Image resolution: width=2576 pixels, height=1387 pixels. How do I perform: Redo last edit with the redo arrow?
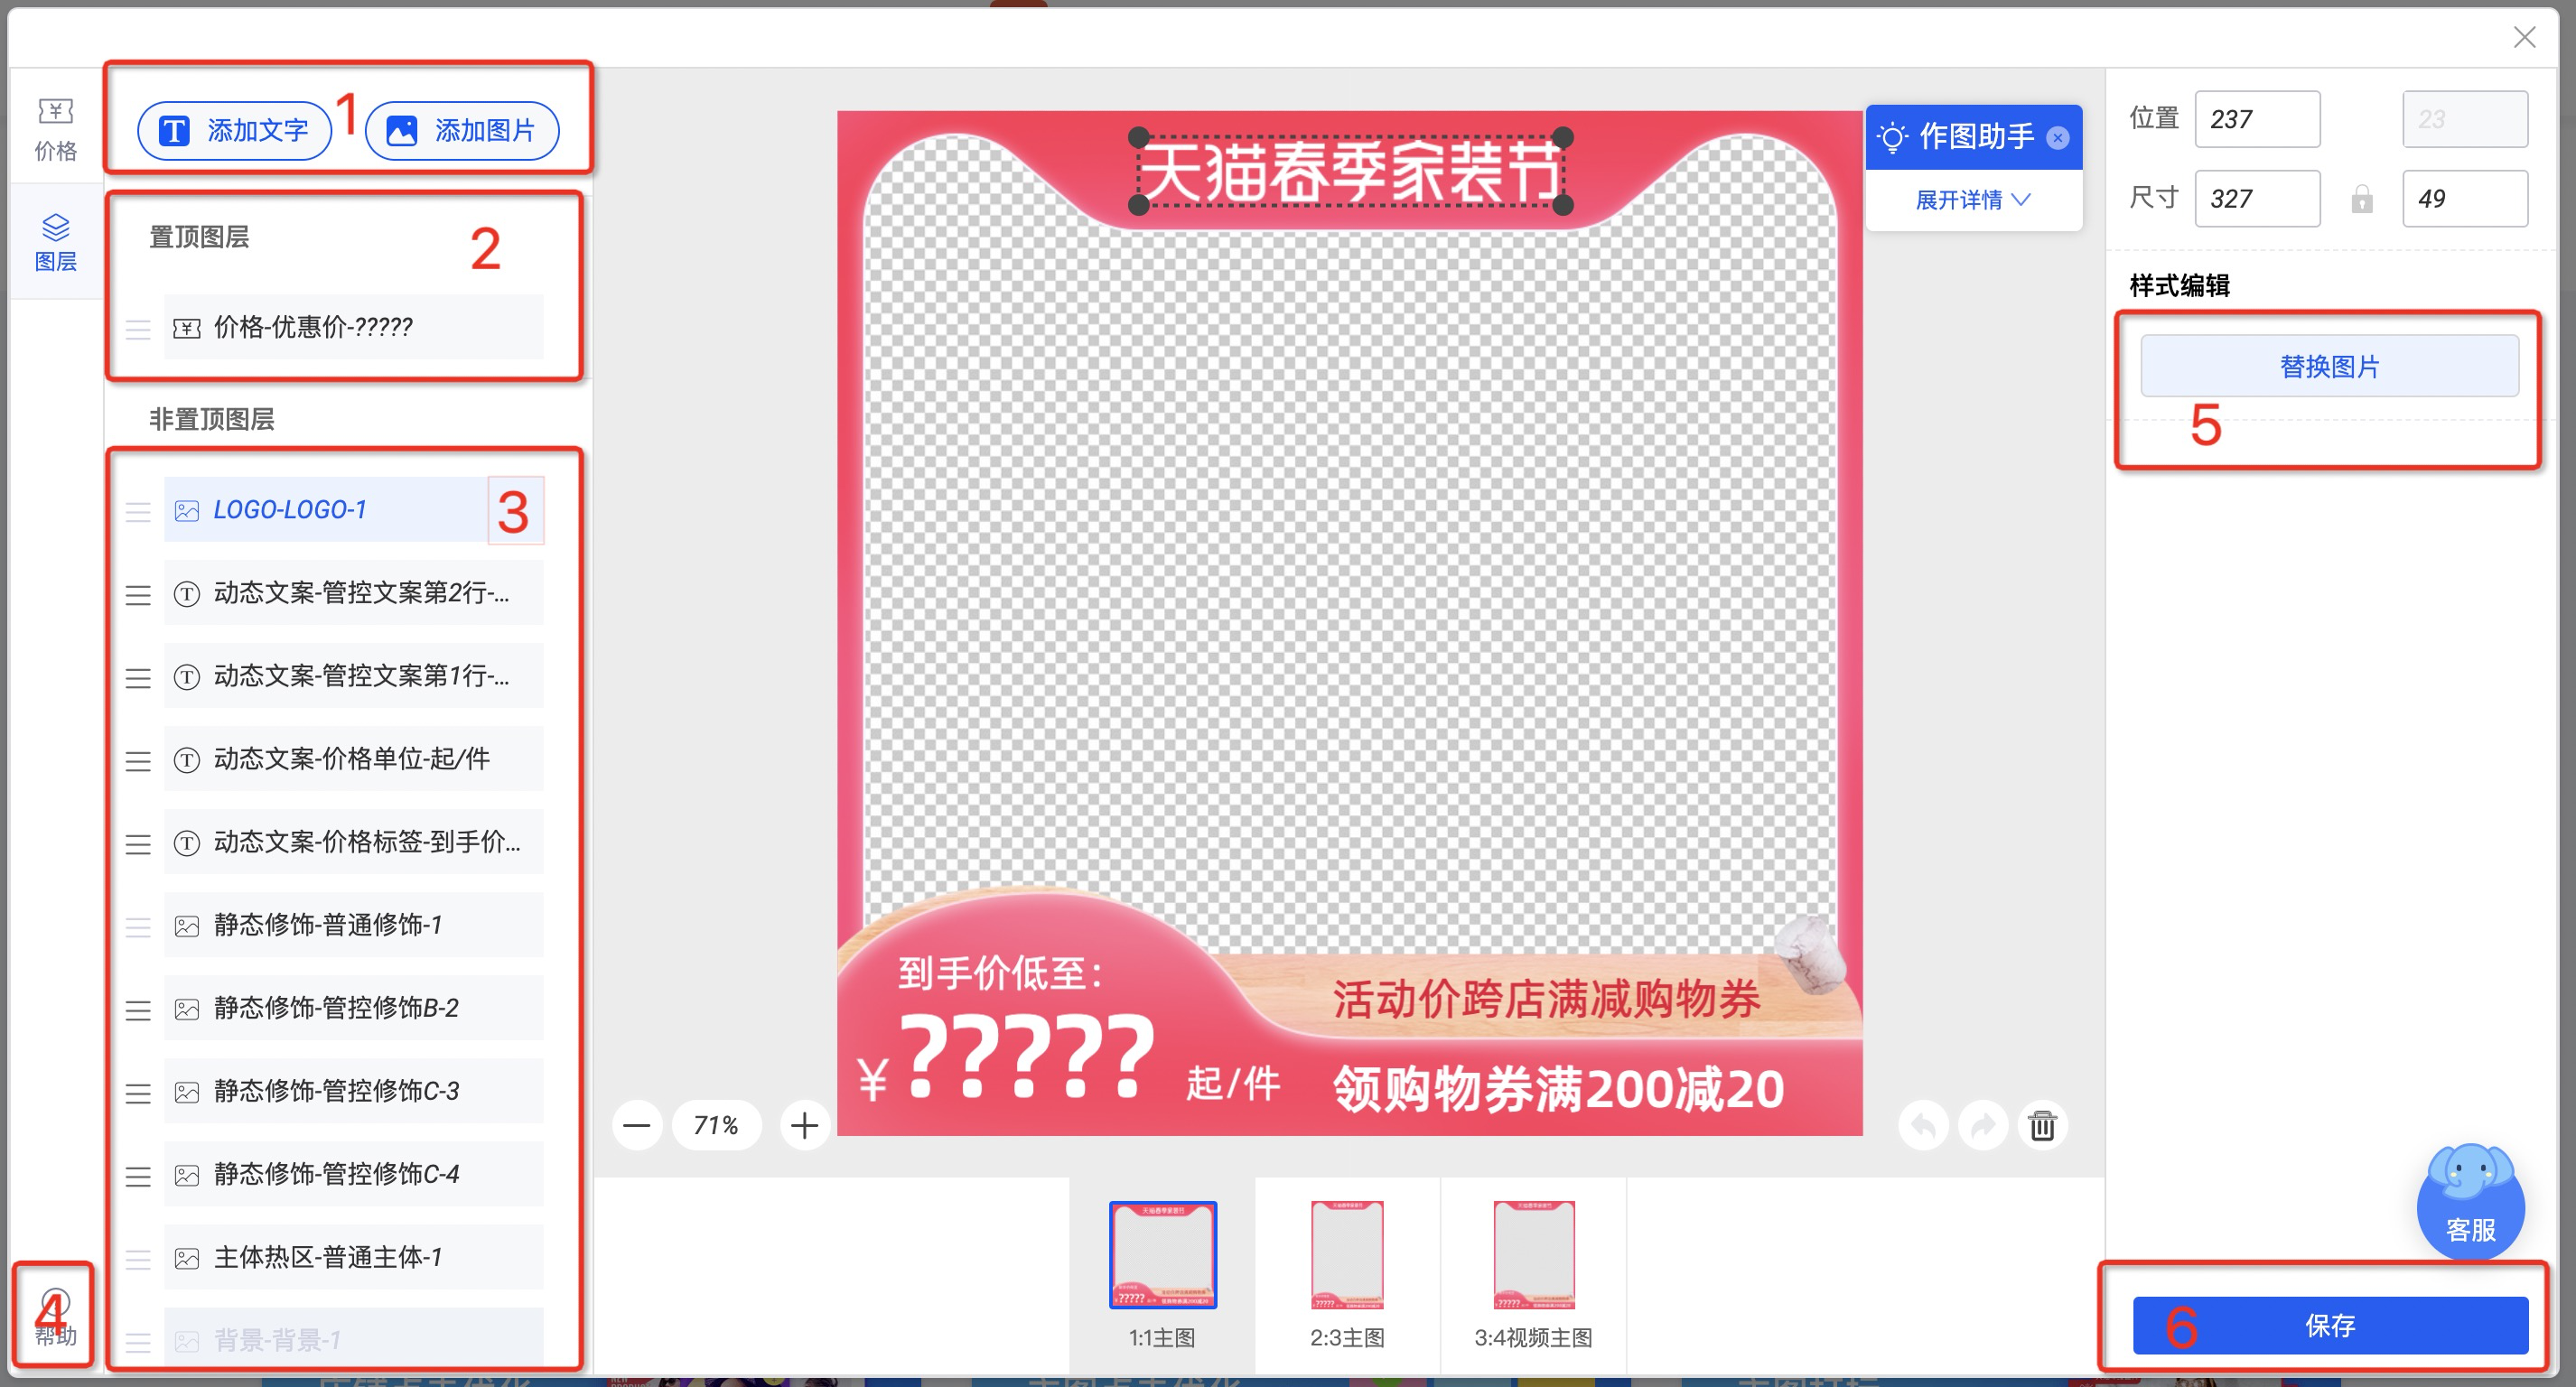1982,1125
